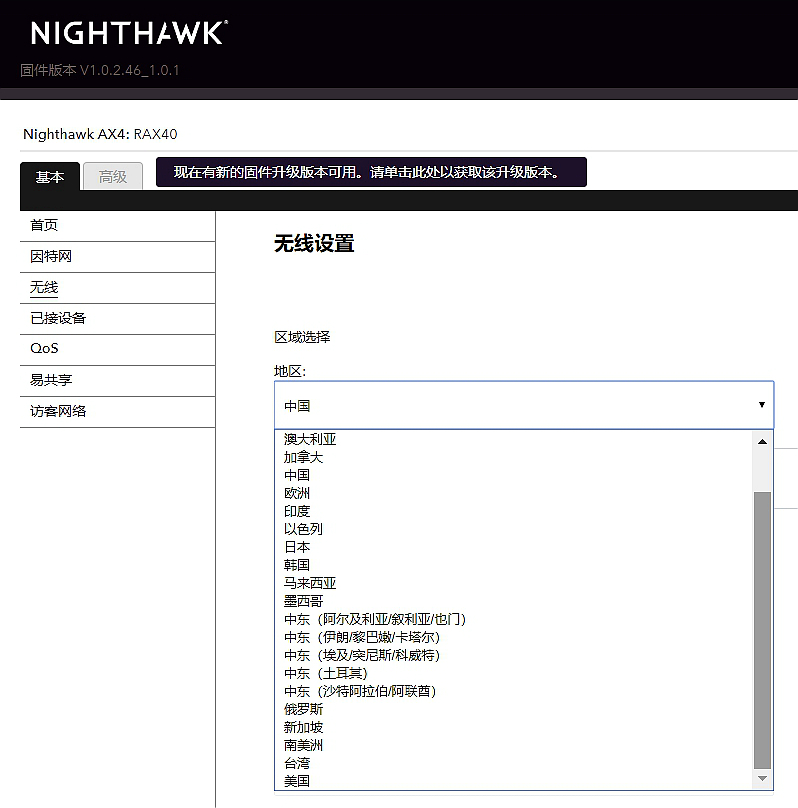Select 墨西哥 from the region list
This screenshot has height=808, width=798.
[514, 601]
